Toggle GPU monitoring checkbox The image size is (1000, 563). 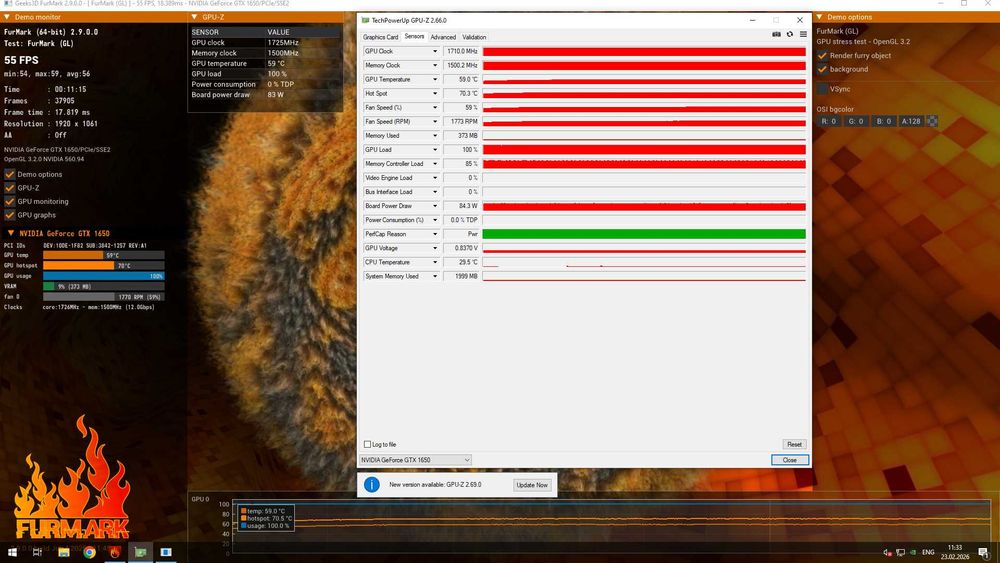pyautogui.click(x=10, y=201)
